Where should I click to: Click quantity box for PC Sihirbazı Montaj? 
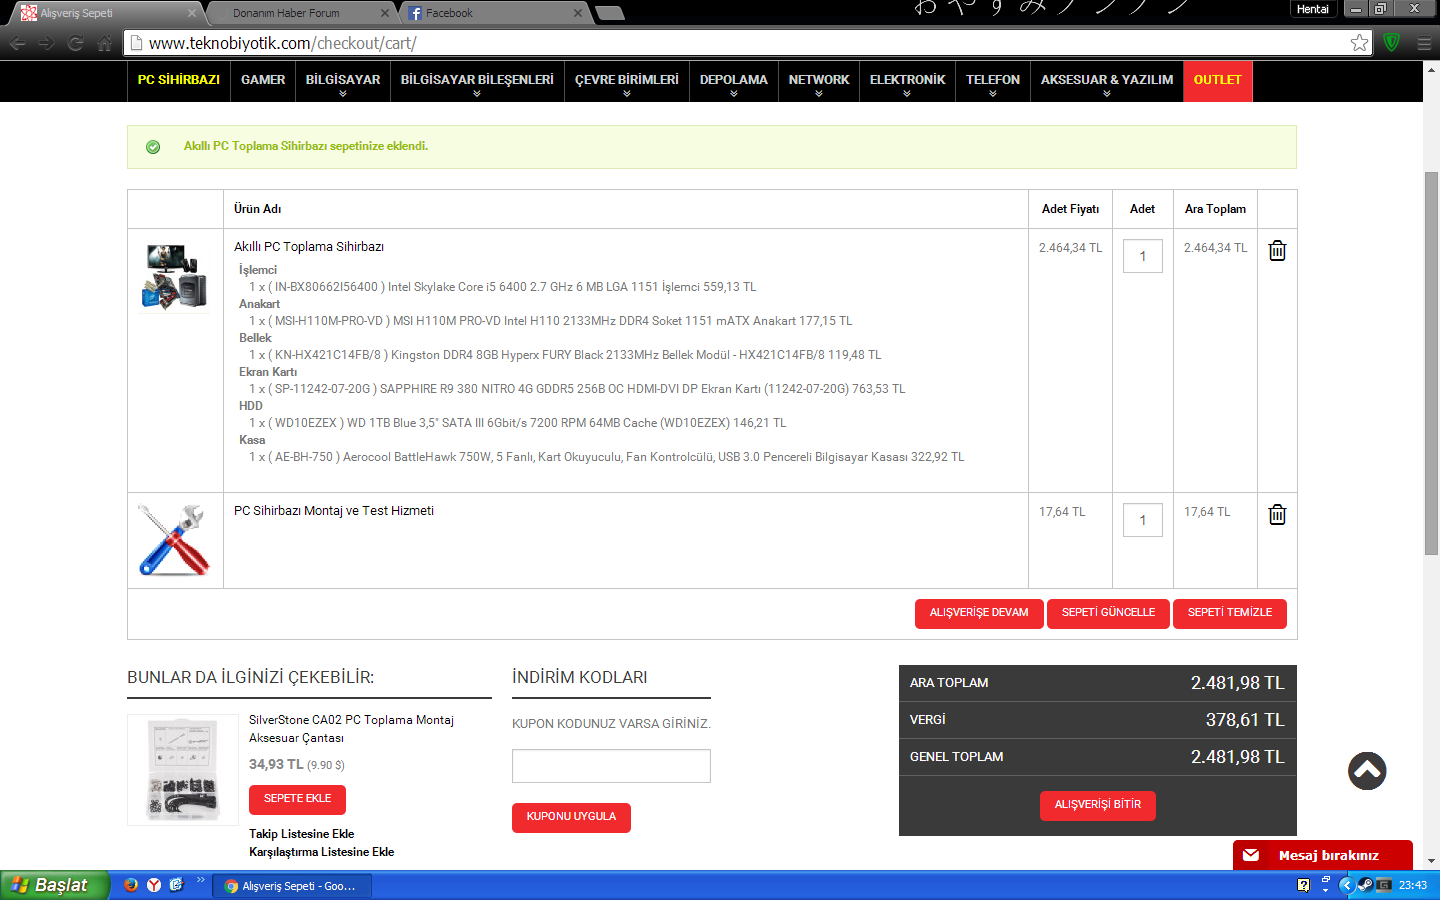pyautogui.click(x=1142, y=520)
